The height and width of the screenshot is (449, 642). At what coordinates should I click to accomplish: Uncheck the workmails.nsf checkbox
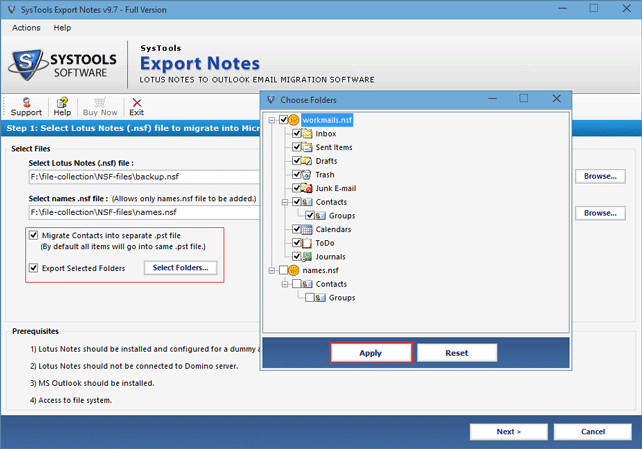283,120
